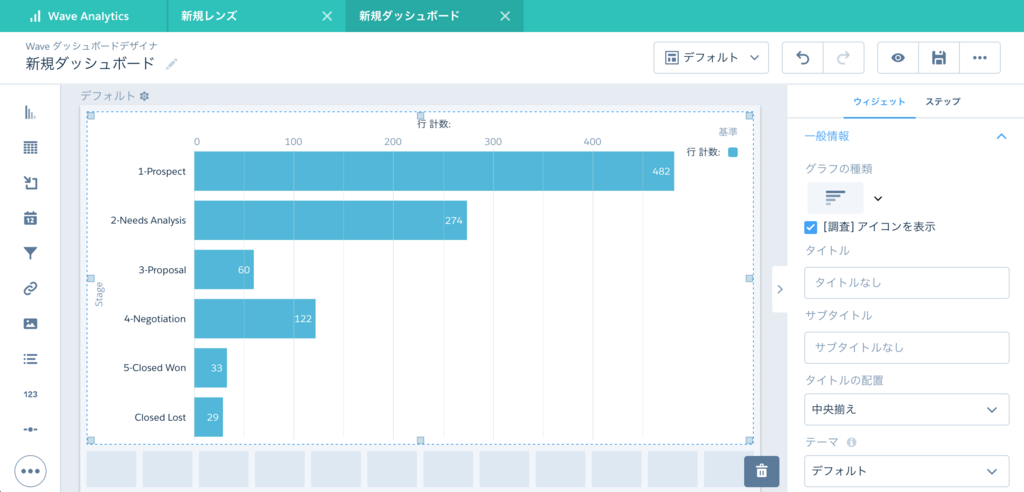
Task: Collapse the 一般情報 section
Action: click(1000, 136)
